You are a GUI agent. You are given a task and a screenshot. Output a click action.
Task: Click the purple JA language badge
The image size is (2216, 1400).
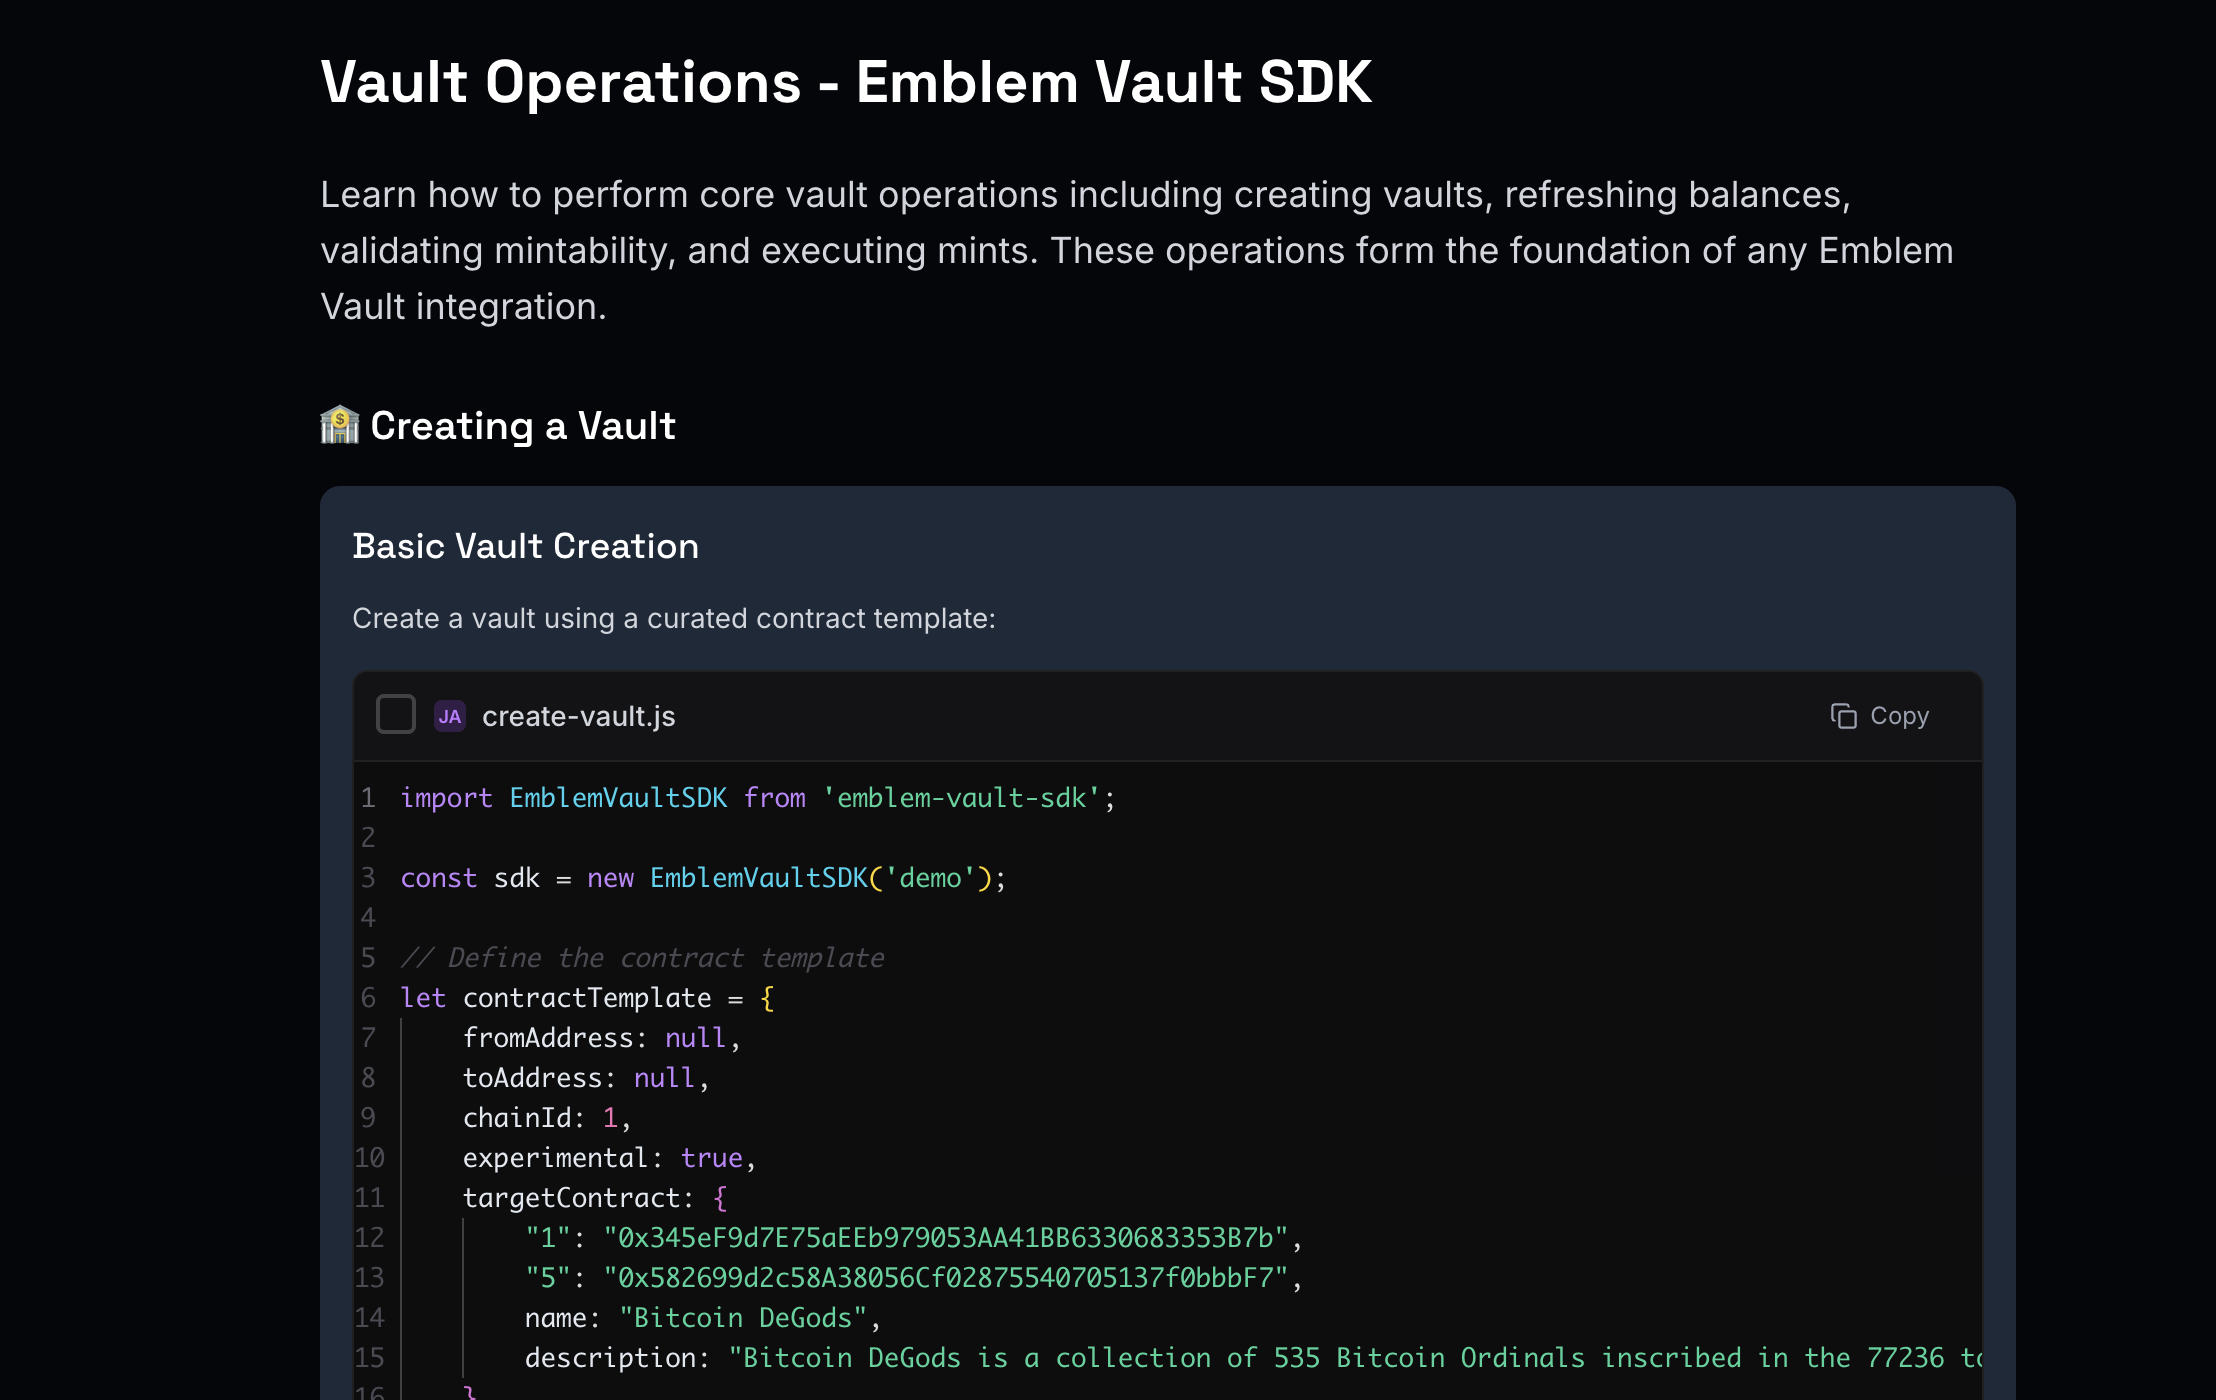pos(450,716)
